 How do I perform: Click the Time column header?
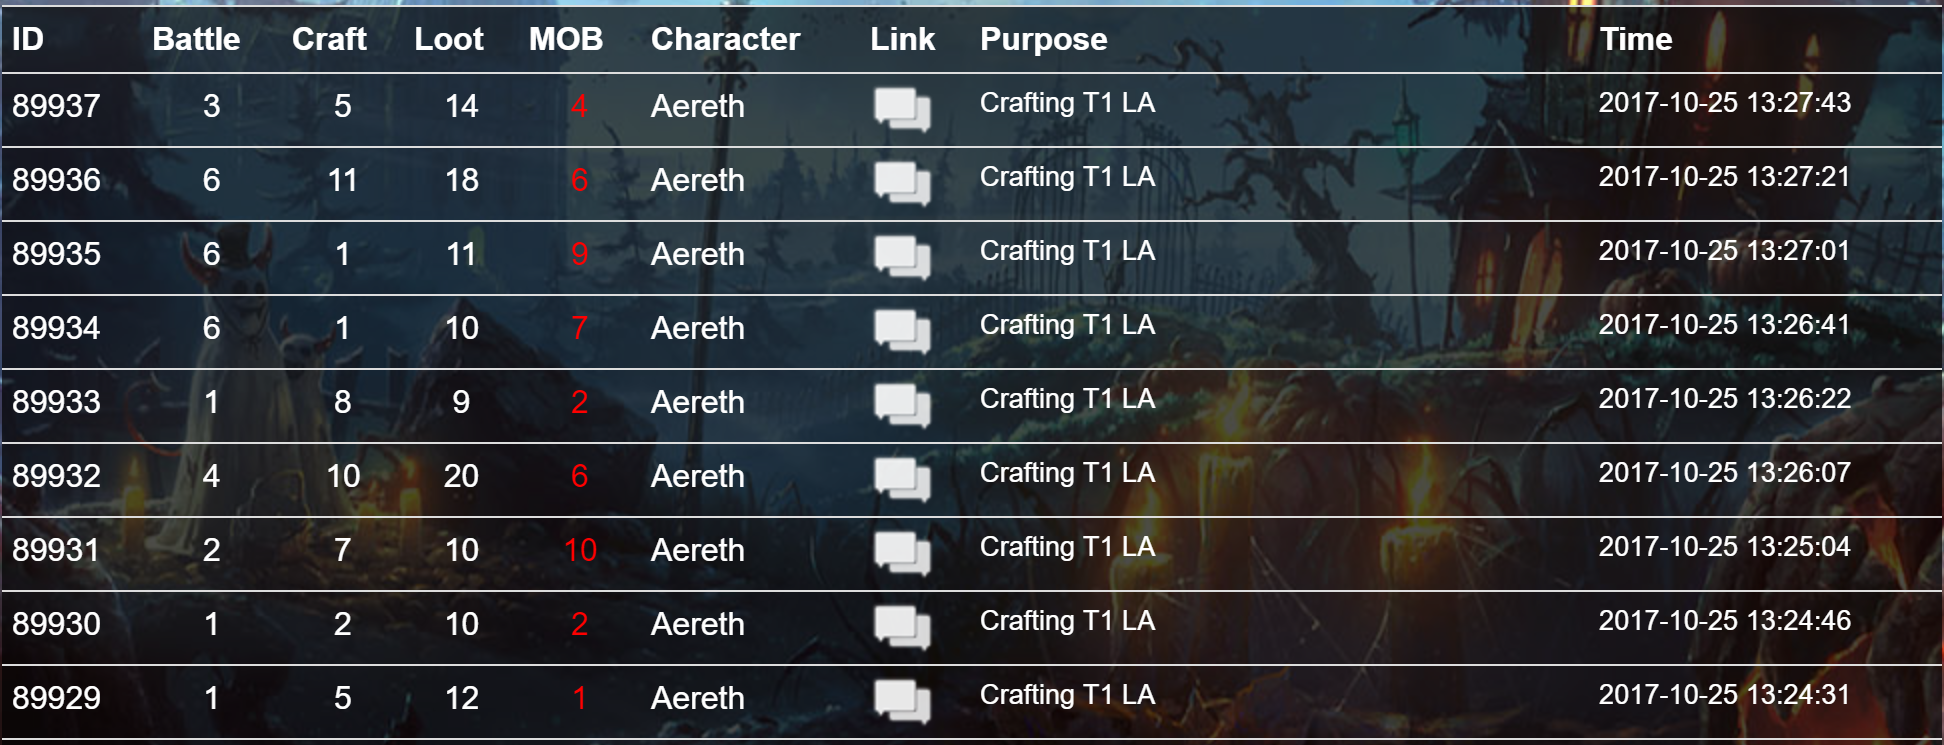1636,39
